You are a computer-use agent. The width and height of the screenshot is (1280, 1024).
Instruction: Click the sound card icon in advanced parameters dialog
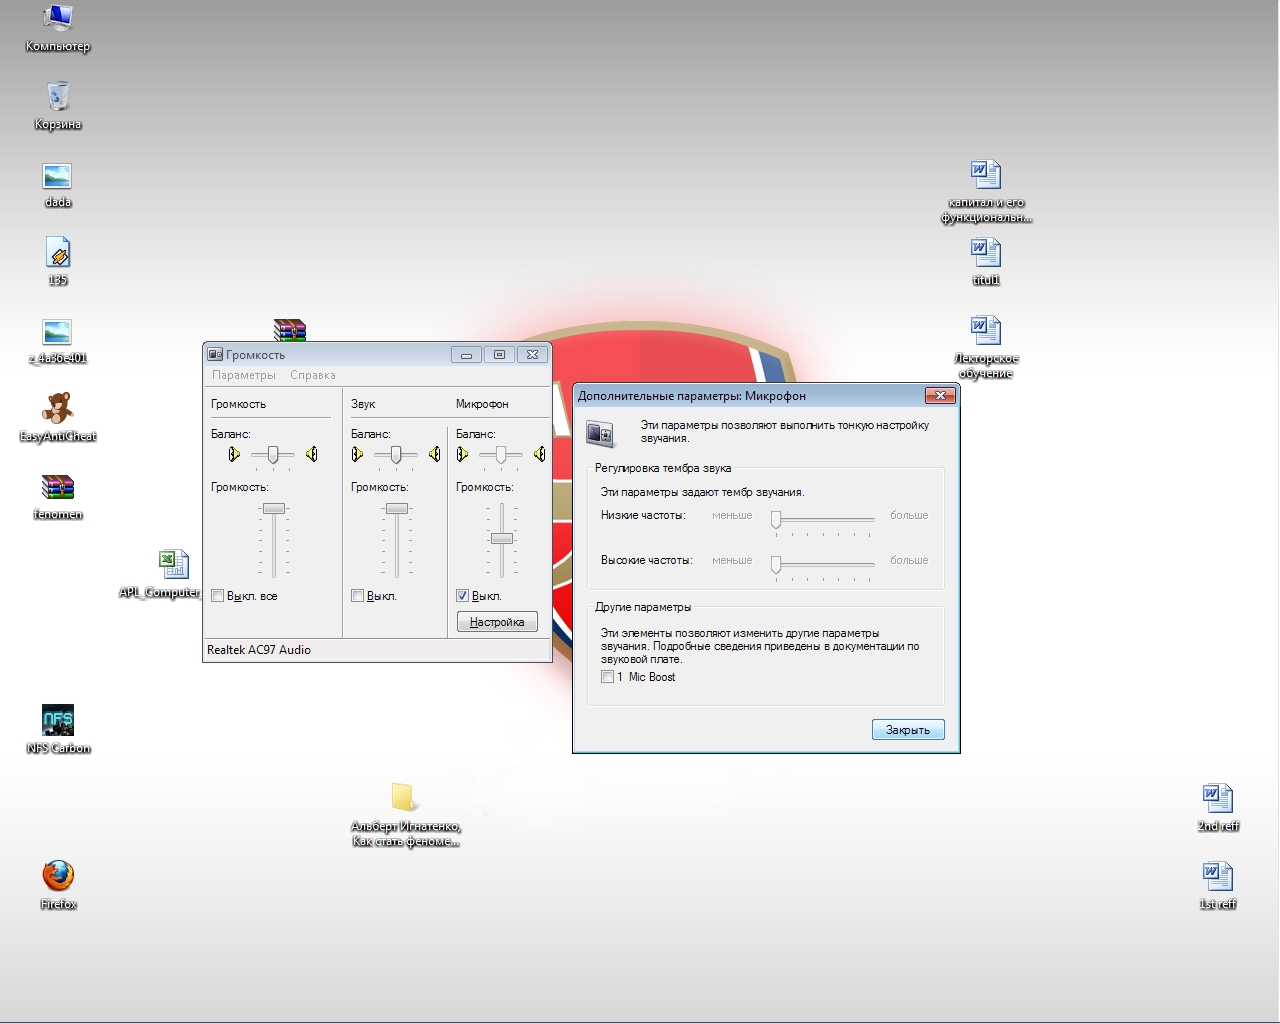coord(600,433)
